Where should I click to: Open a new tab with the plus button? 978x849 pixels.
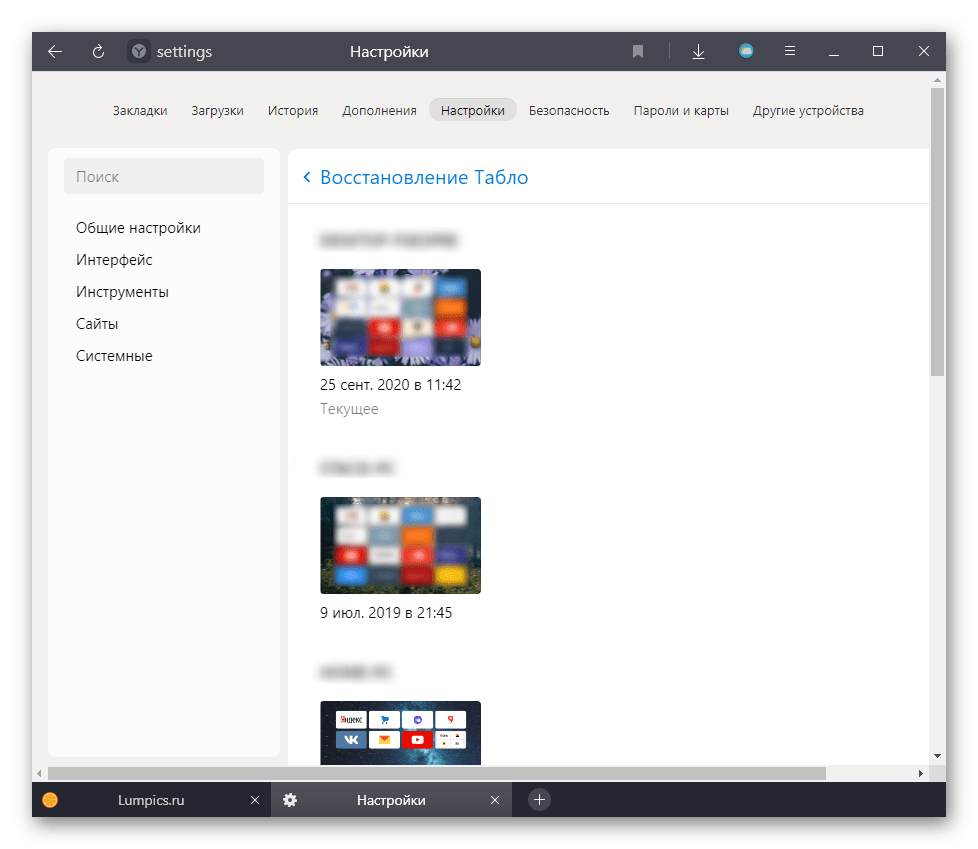pyautogui.click(x=539, y=800)
